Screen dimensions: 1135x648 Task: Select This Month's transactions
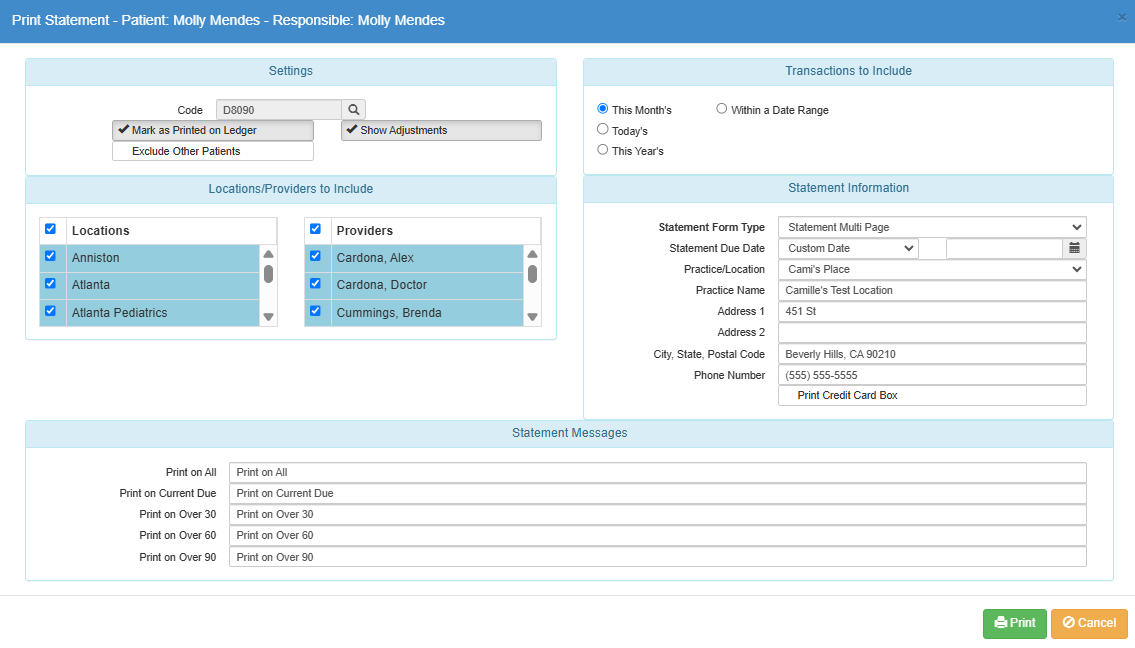point(602,109)
